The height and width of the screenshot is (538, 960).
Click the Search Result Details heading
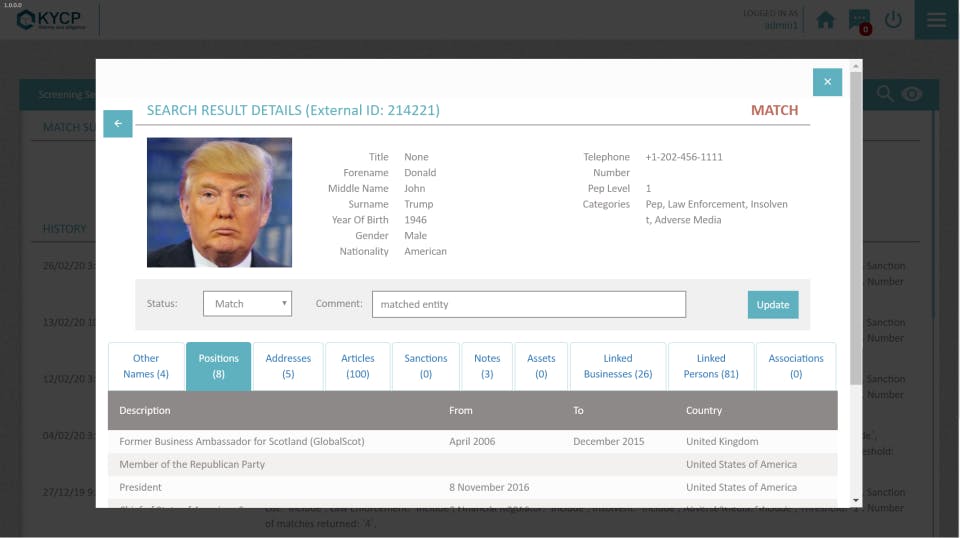tap(293, 110)
